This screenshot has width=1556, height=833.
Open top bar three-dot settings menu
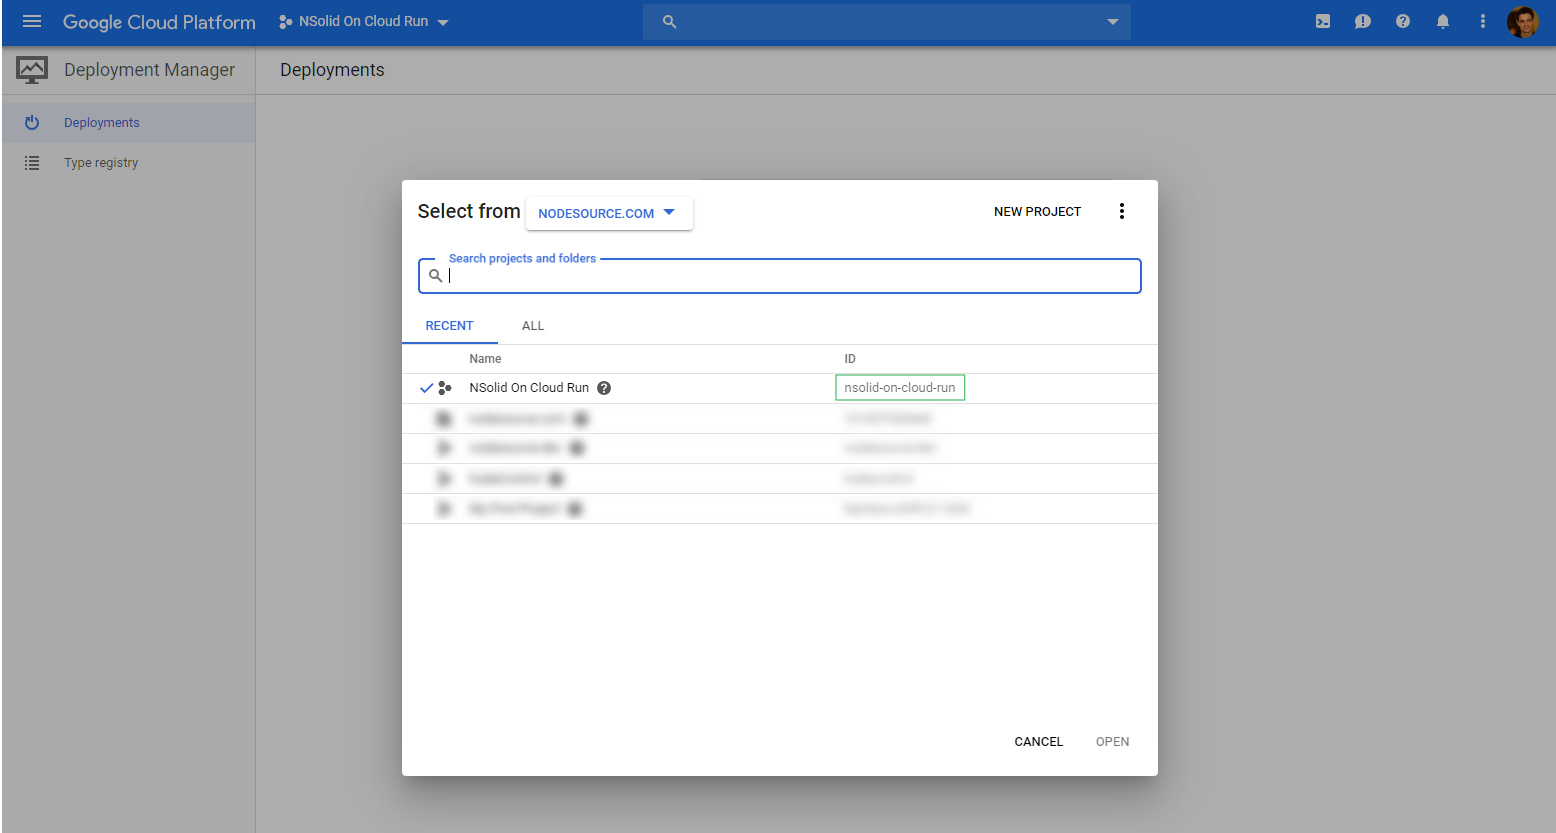tap(1483, 21)
